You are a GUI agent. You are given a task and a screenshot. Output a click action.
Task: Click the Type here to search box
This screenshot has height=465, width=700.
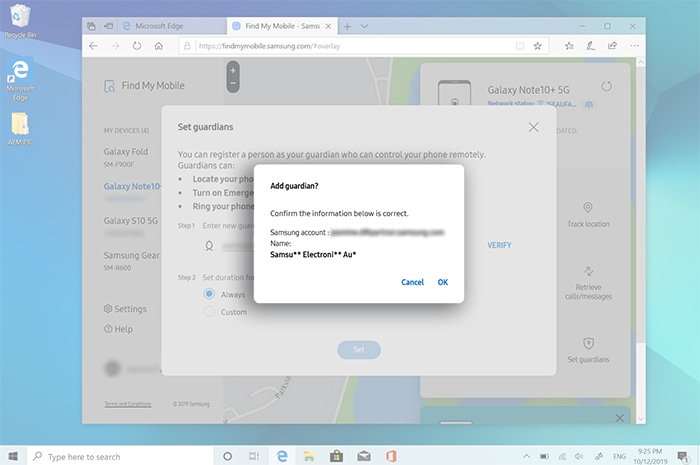tap(121, 457)
